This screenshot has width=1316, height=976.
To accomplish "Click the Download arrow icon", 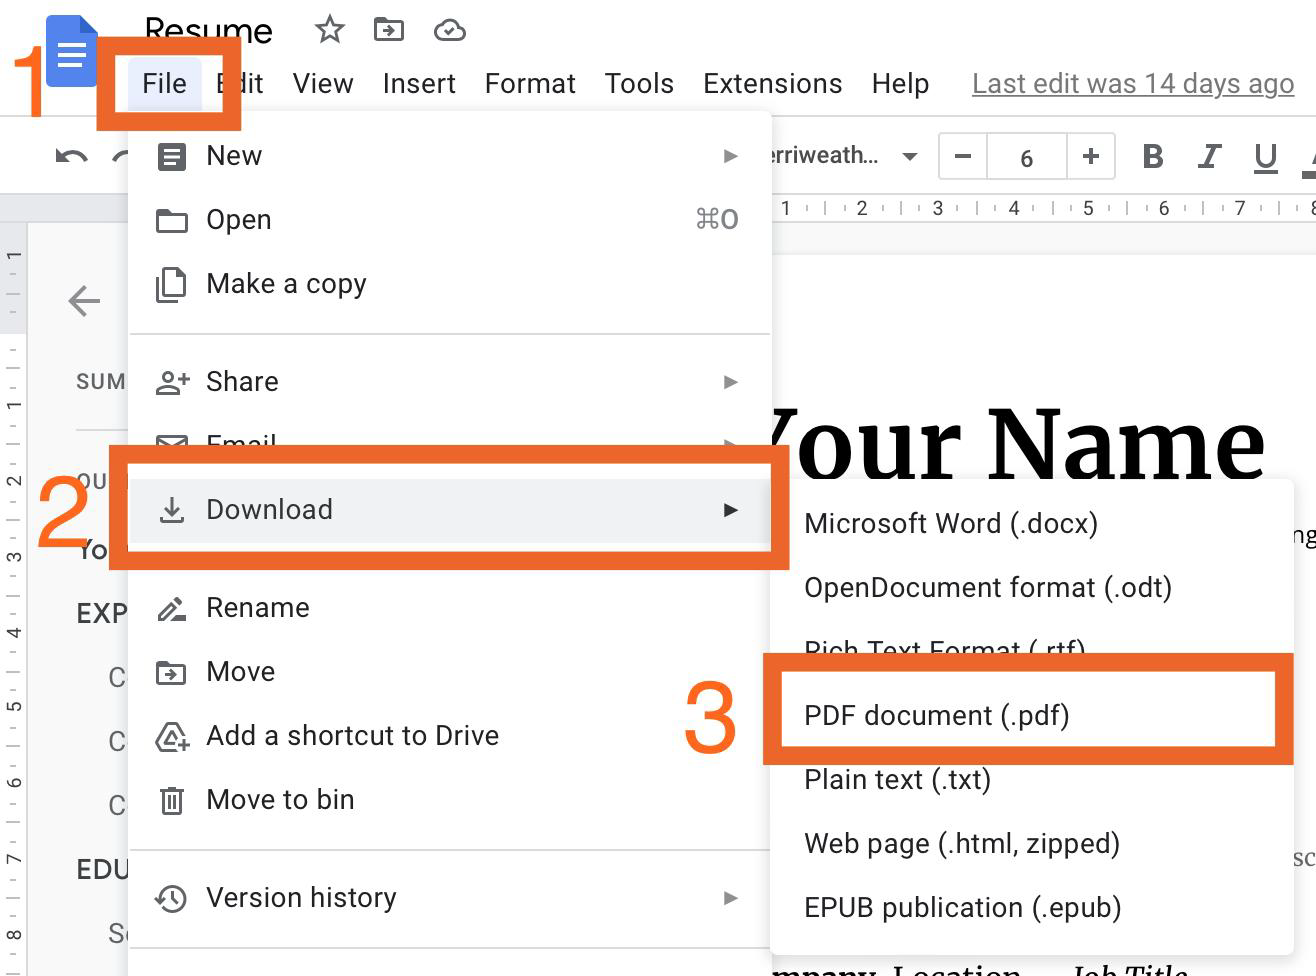I will (x=172, y=510).
